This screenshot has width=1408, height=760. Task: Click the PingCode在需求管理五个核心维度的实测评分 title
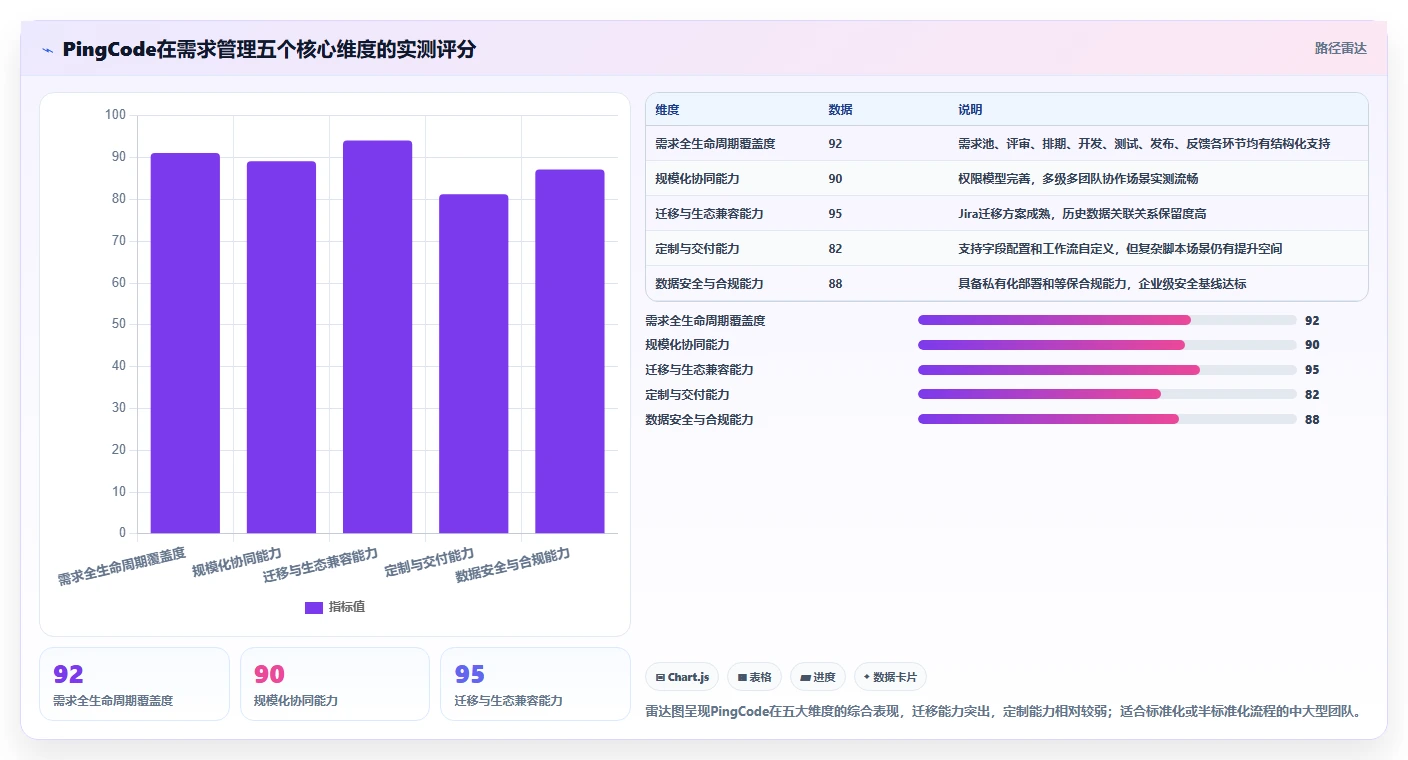coord(269,49)
